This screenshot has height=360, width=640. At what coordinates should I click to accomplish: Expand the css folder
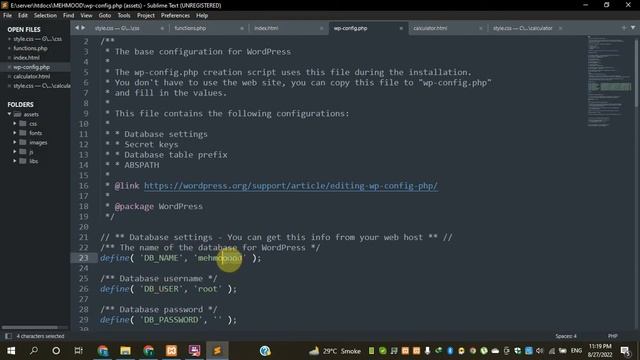pyautogui.click(x=15, y=123)
